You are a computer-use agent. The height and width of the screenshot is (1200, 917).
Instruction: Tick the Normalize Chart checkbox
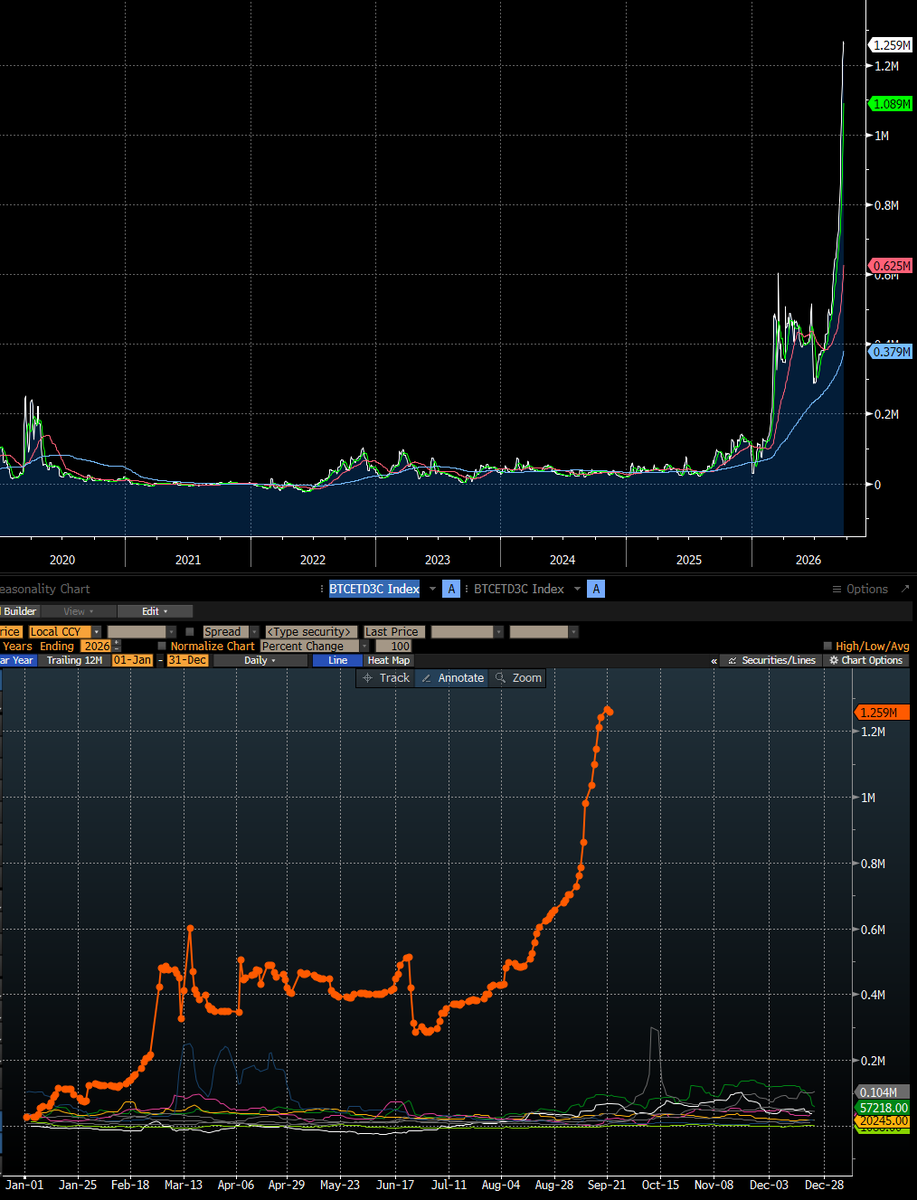pyautogui.click(x=161, y=647)
